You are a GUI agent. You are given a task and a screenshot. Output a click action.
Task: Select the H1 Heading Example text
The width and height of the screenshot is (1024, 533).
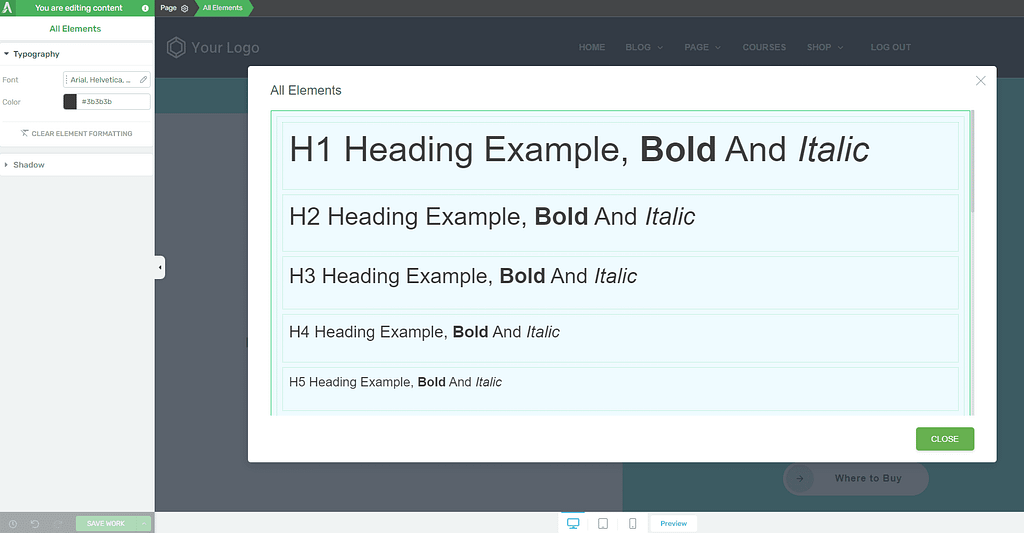click(x=579, y=150)
